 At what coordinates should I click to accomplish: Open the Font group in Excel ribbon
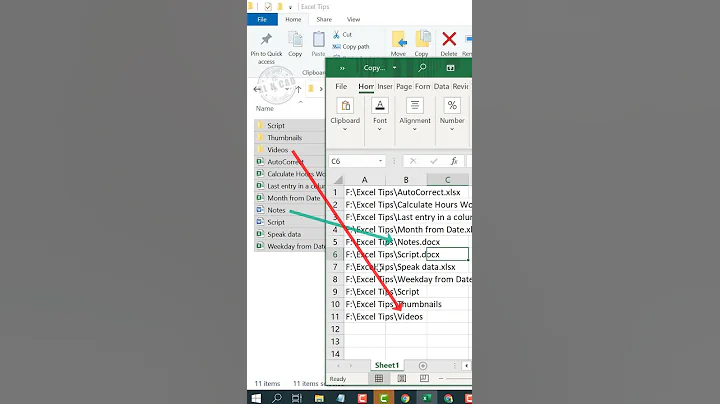380,115
